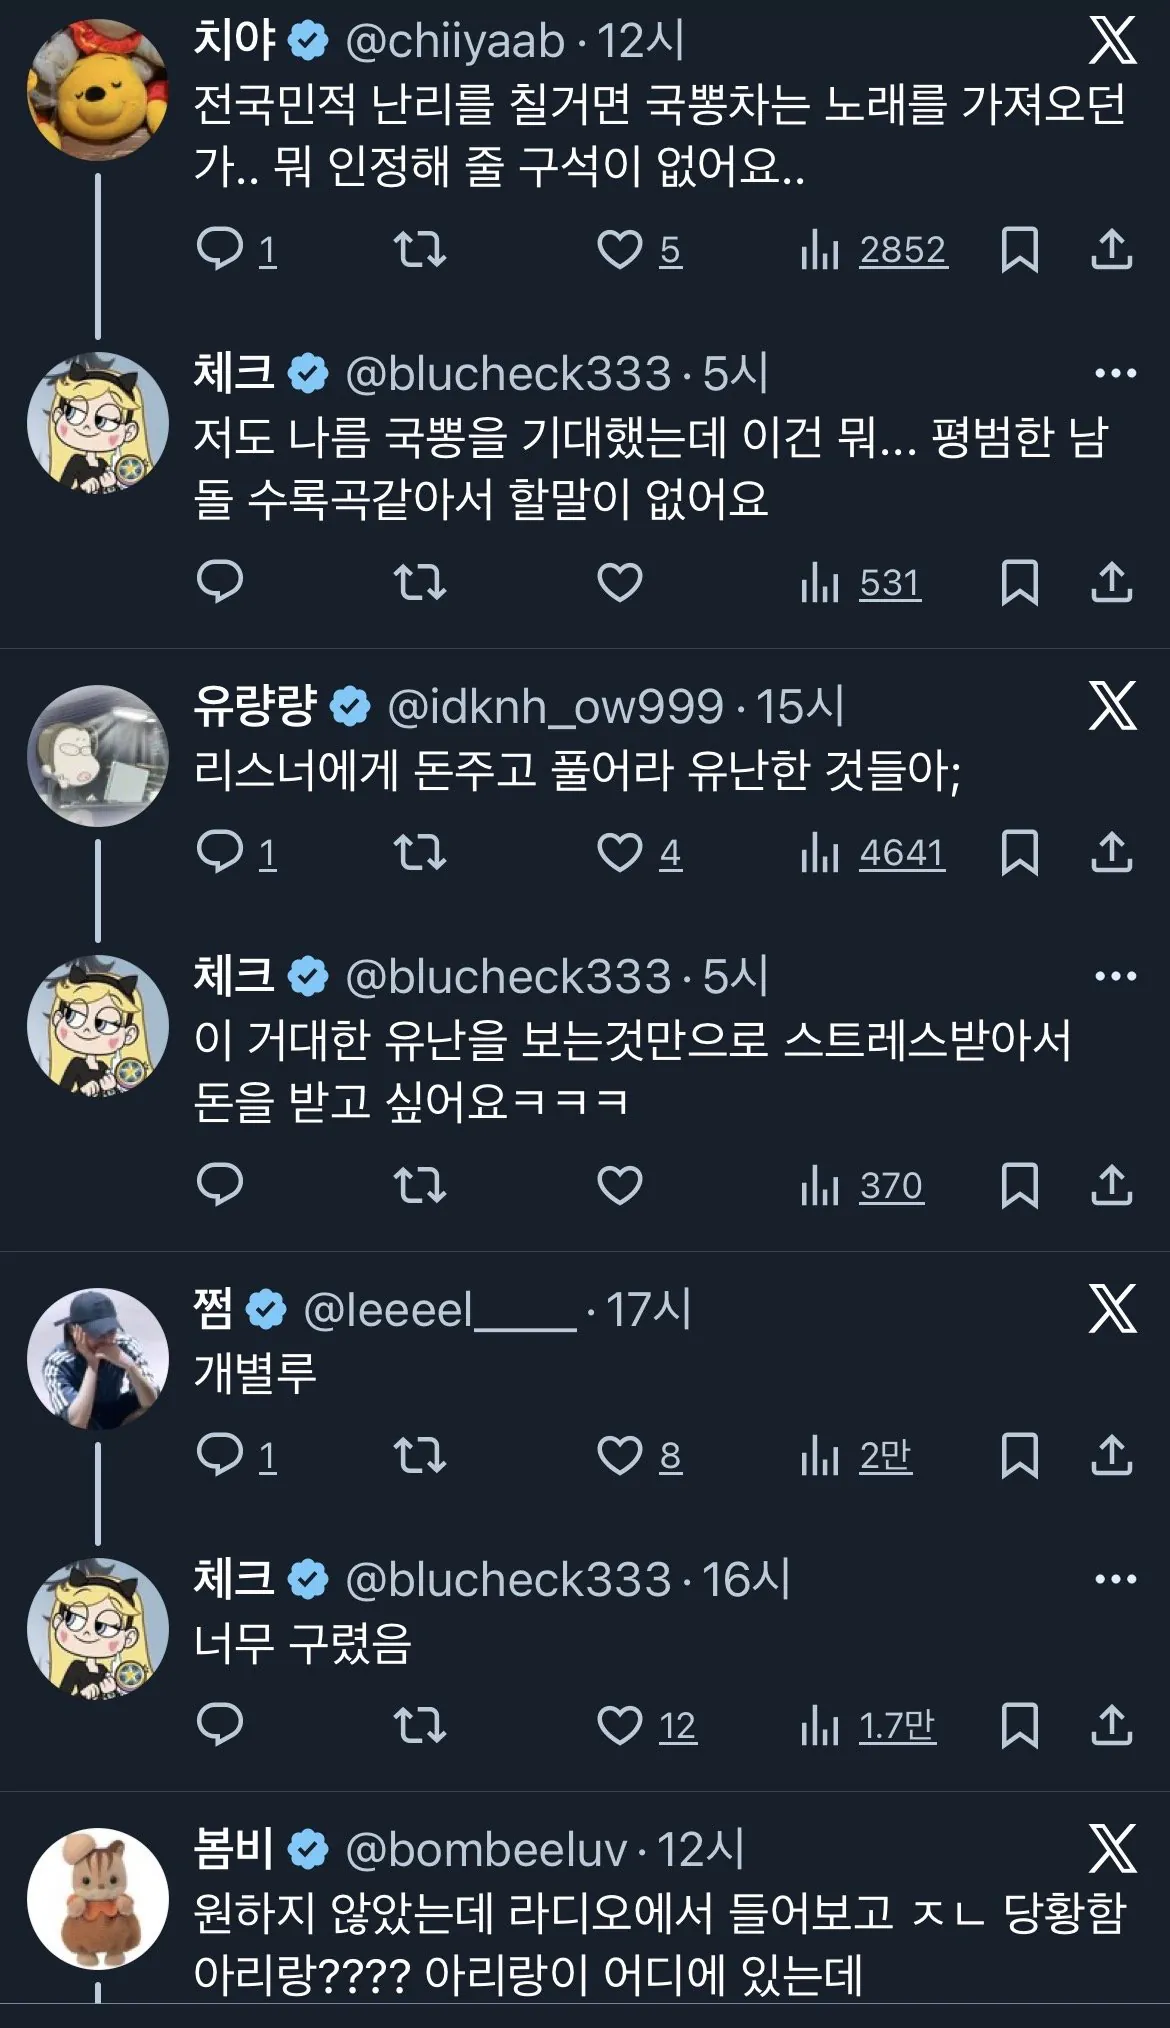Reply to the 유랑랑 tweet
Image resolution: width=1170 pixels, height=2028 pixels.
click(220, 853)
